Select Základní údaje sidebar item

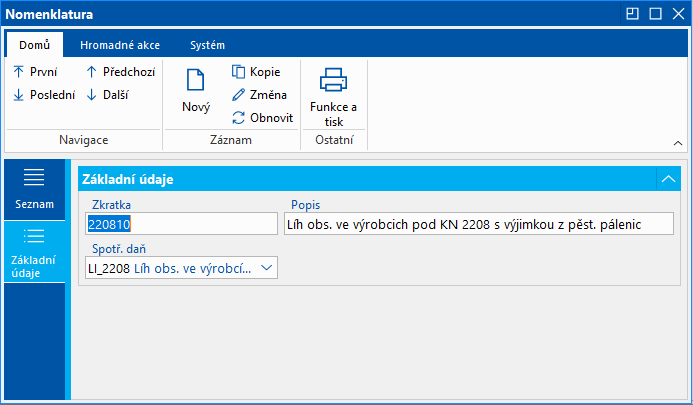coord(34,252)
